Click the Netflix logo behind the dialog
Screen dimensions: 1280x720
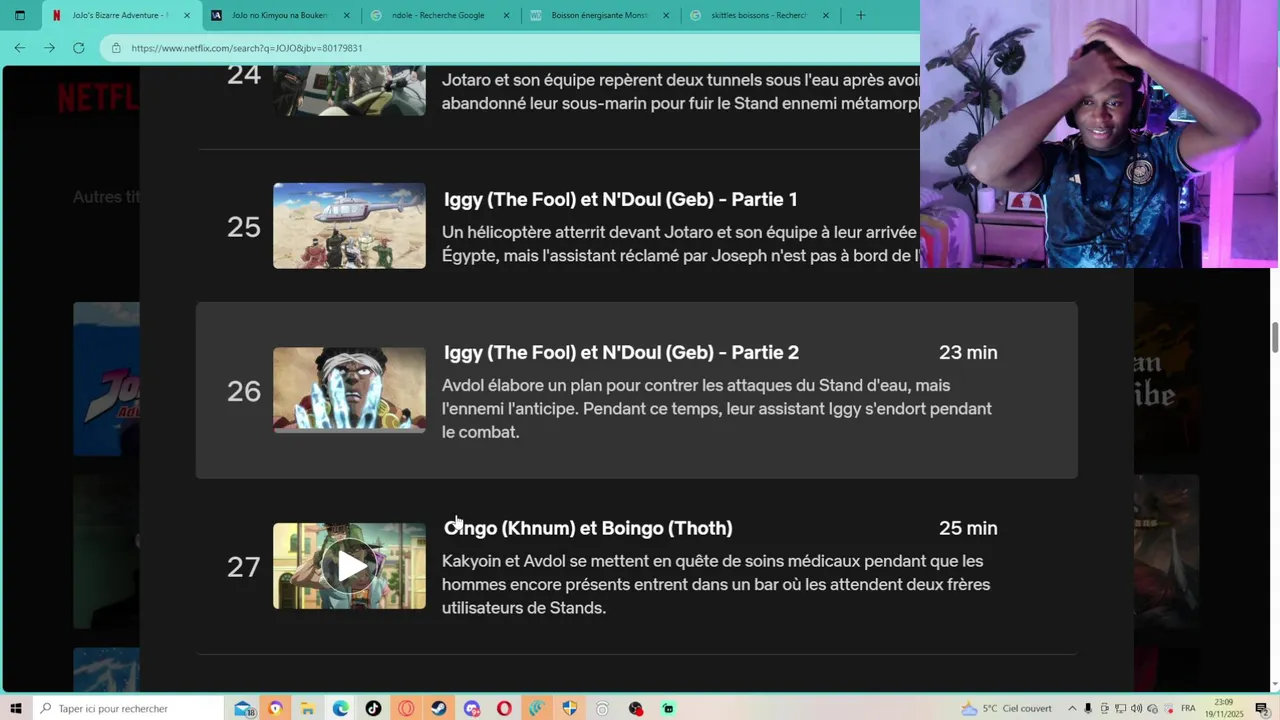click(x=98, y=98)
